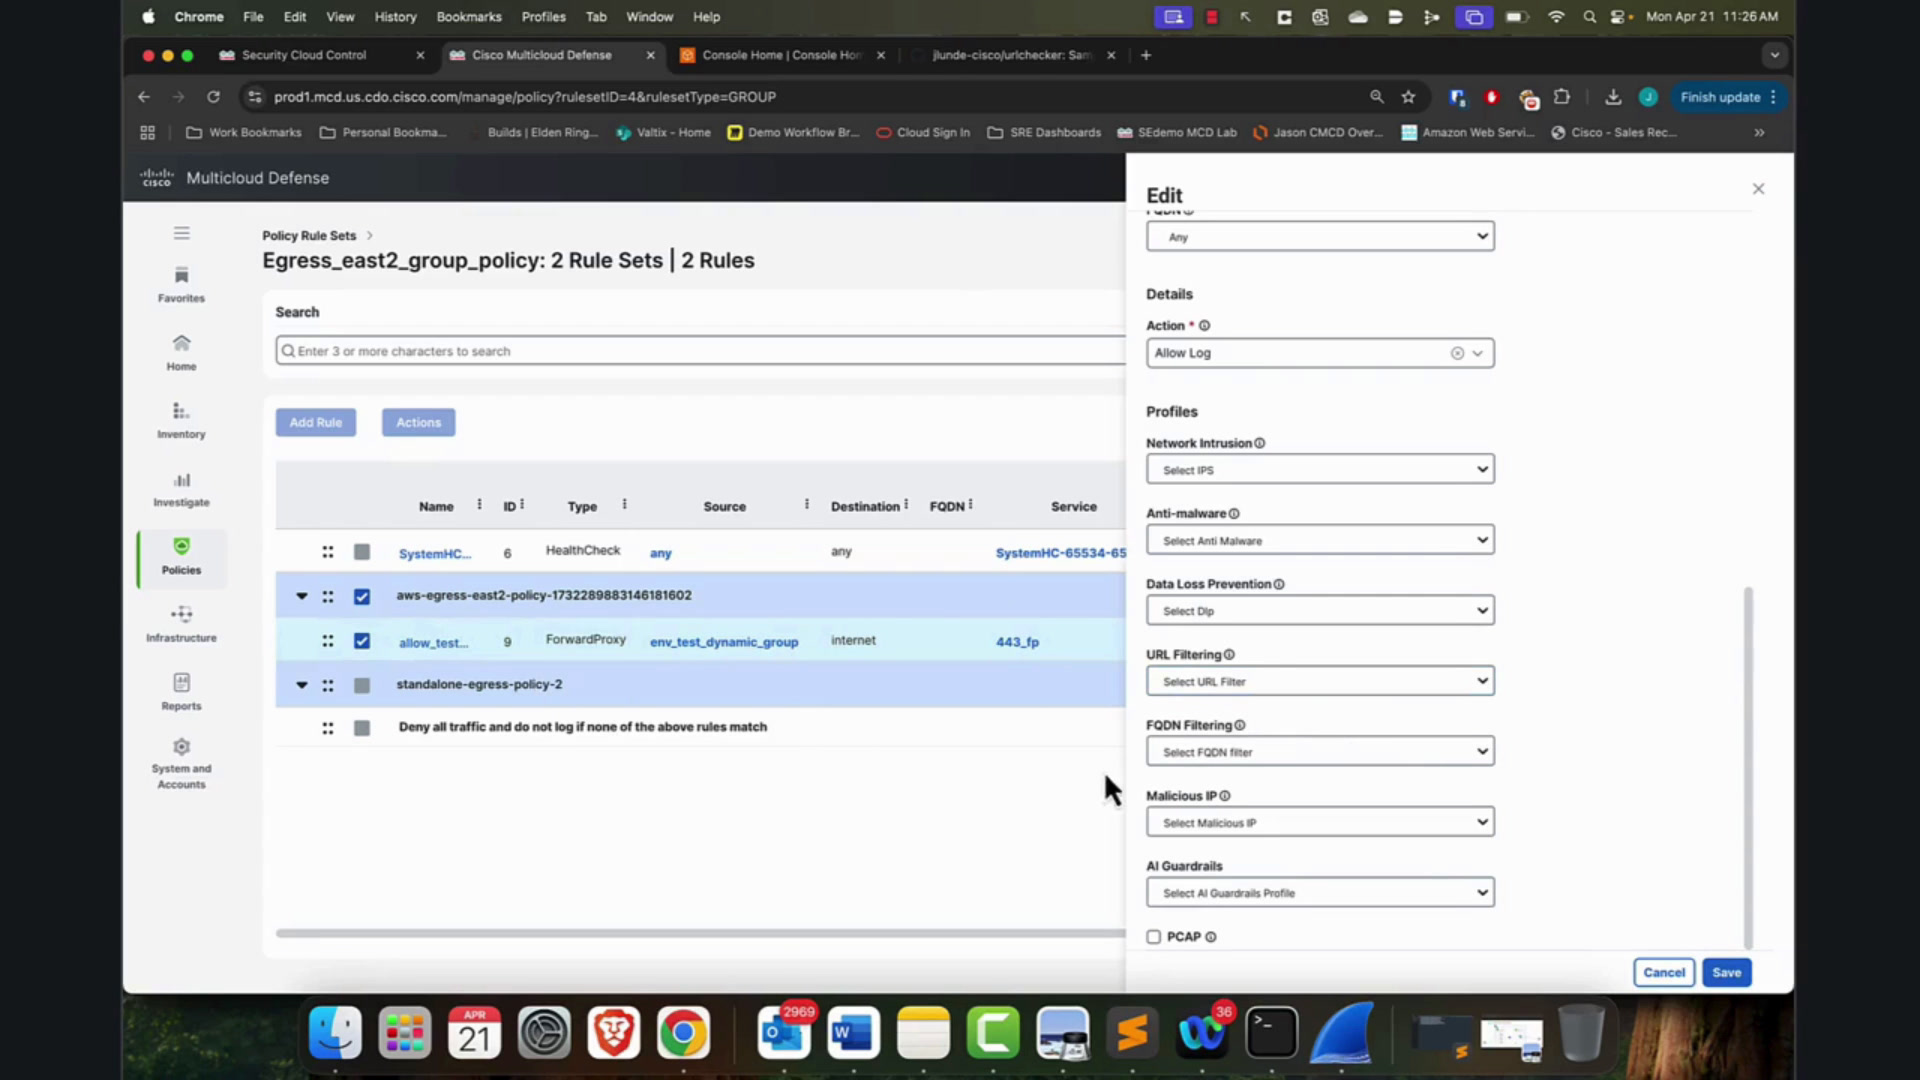
Task: Collapse the aws-egress-east2-policy rule set
Action: (301, 596)
